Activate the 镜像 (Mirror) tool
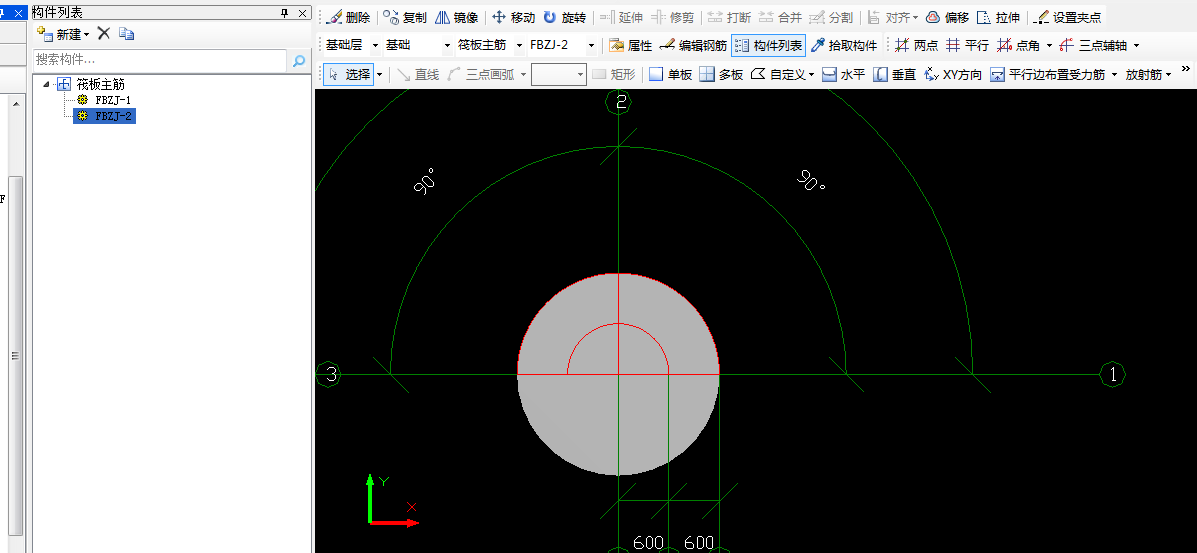 tap(457, 17)
